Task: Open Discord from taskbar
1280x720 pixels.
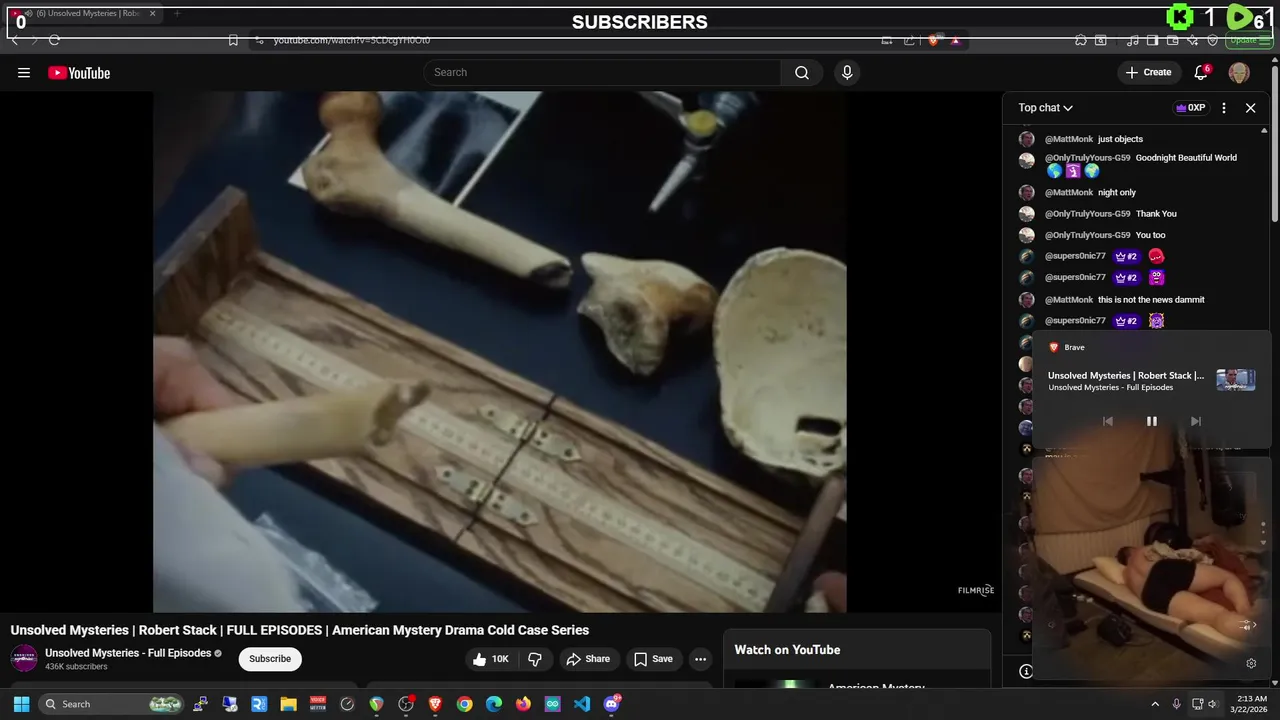Action: click(x=612, y=704)
